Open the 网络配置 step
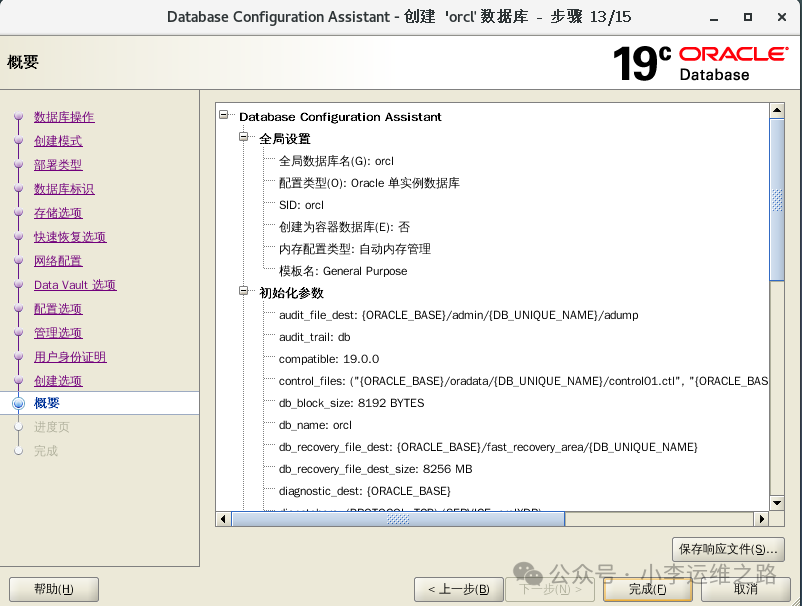The image size is (802, 606). point(58,261)
